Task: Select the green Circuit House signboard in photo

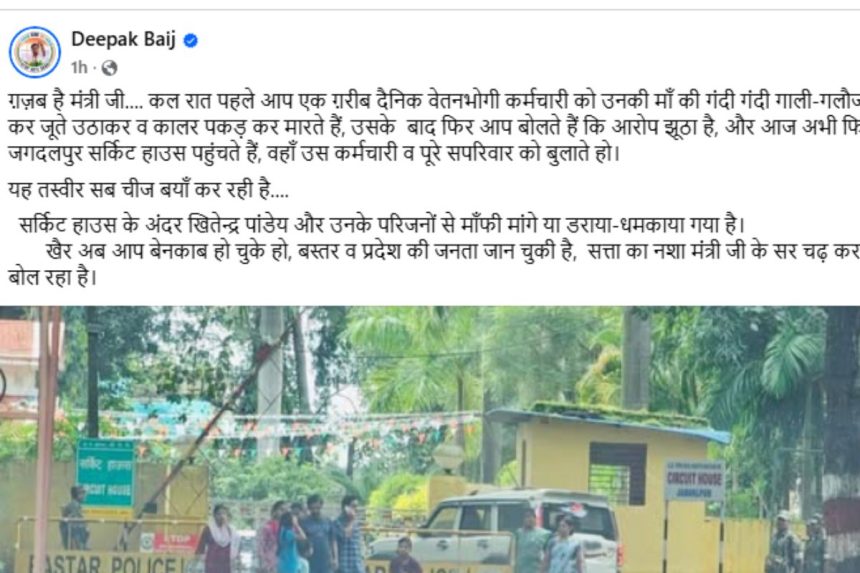Action: [x=105, y=473]
